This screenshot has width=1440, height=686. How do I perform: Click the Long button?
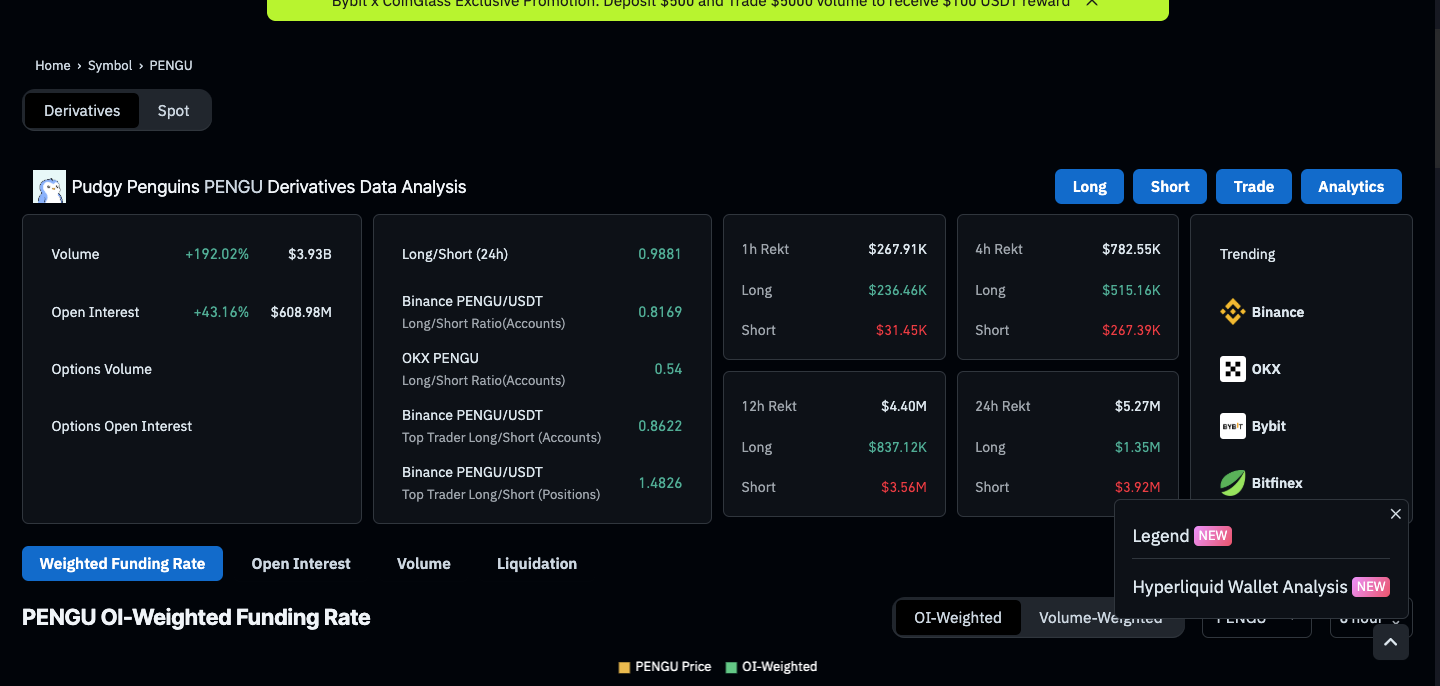pos(1089,187)
